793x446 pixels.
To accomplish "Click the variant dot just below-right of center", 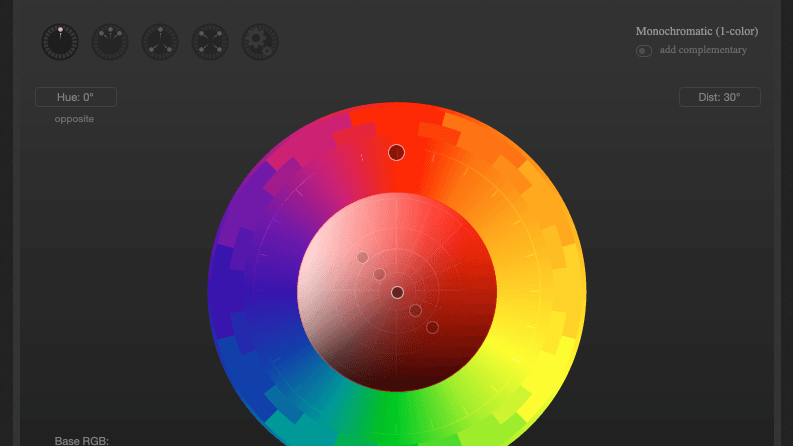I will click(x=415, y=310).
